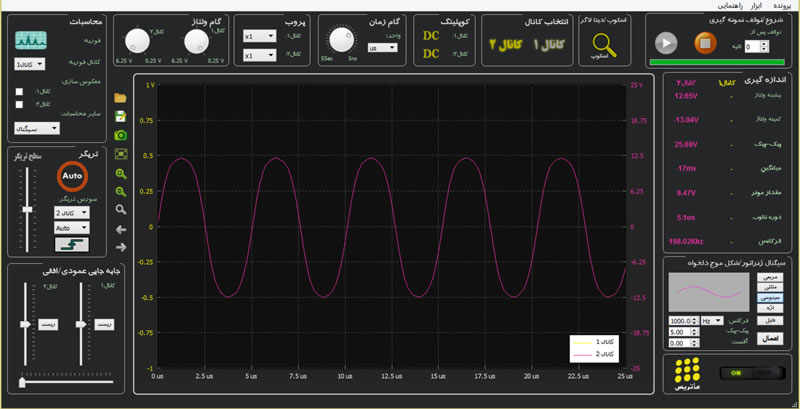
Task: Click the Channel 2 legend entry
Action: click(594, 354)
